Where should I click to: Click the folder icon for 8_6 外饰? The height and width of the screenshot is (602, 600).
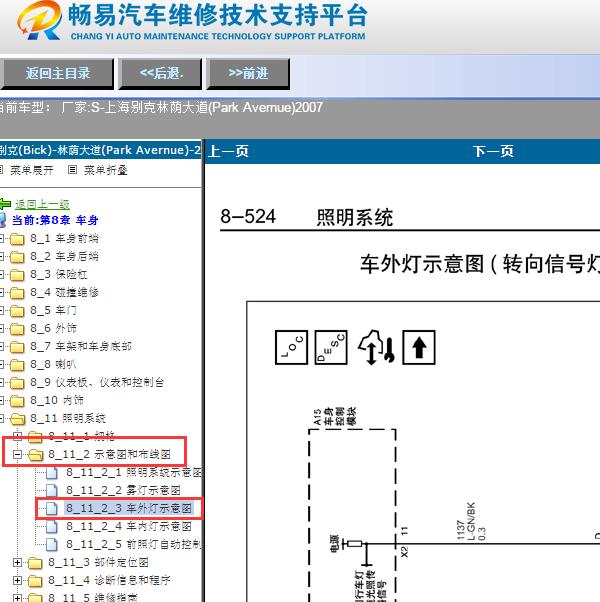[x=17, y=329]
